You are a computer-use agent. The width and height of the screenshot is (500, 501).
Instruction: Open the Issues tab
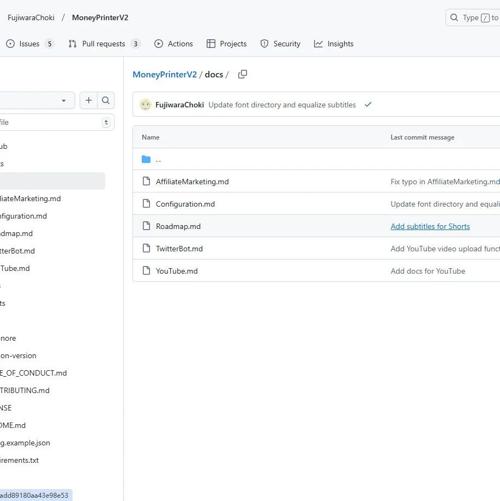click(x=29, y=44)
